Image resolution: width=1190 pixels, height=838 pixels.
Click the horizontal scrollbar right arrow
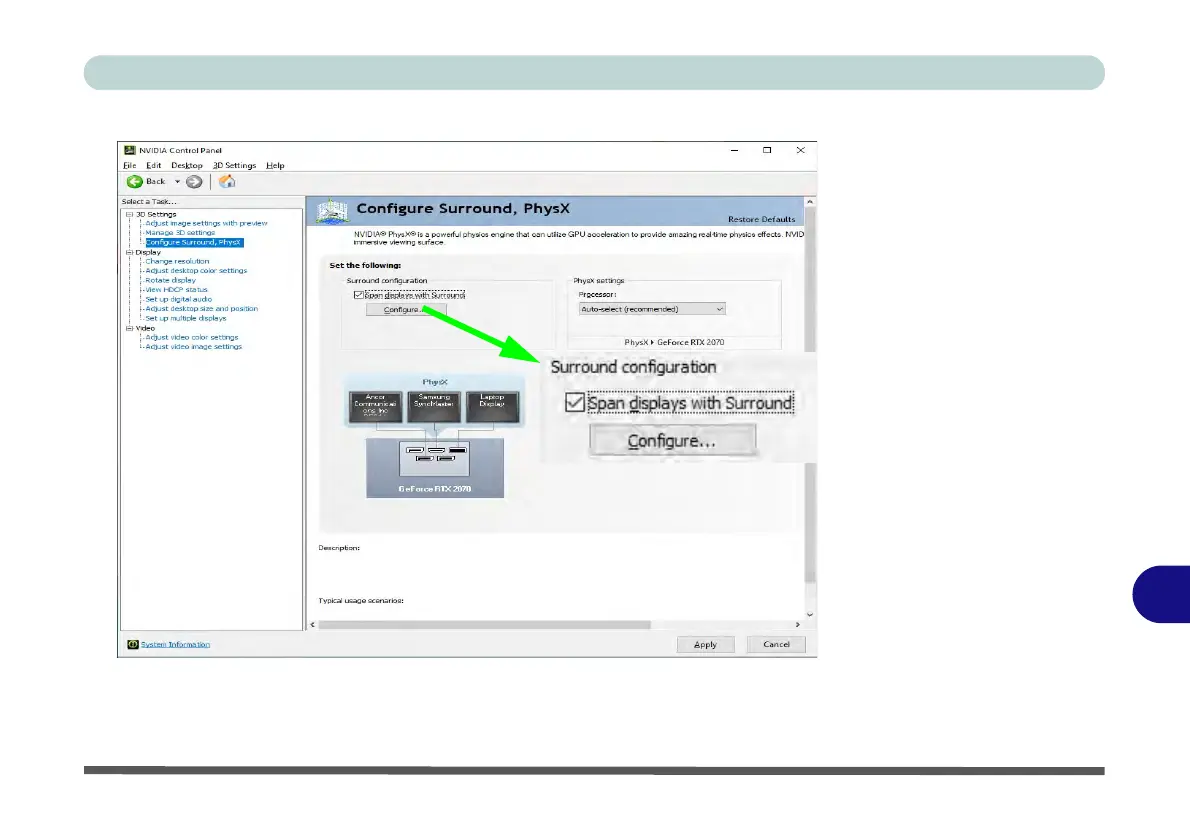(x=798, y=625)
